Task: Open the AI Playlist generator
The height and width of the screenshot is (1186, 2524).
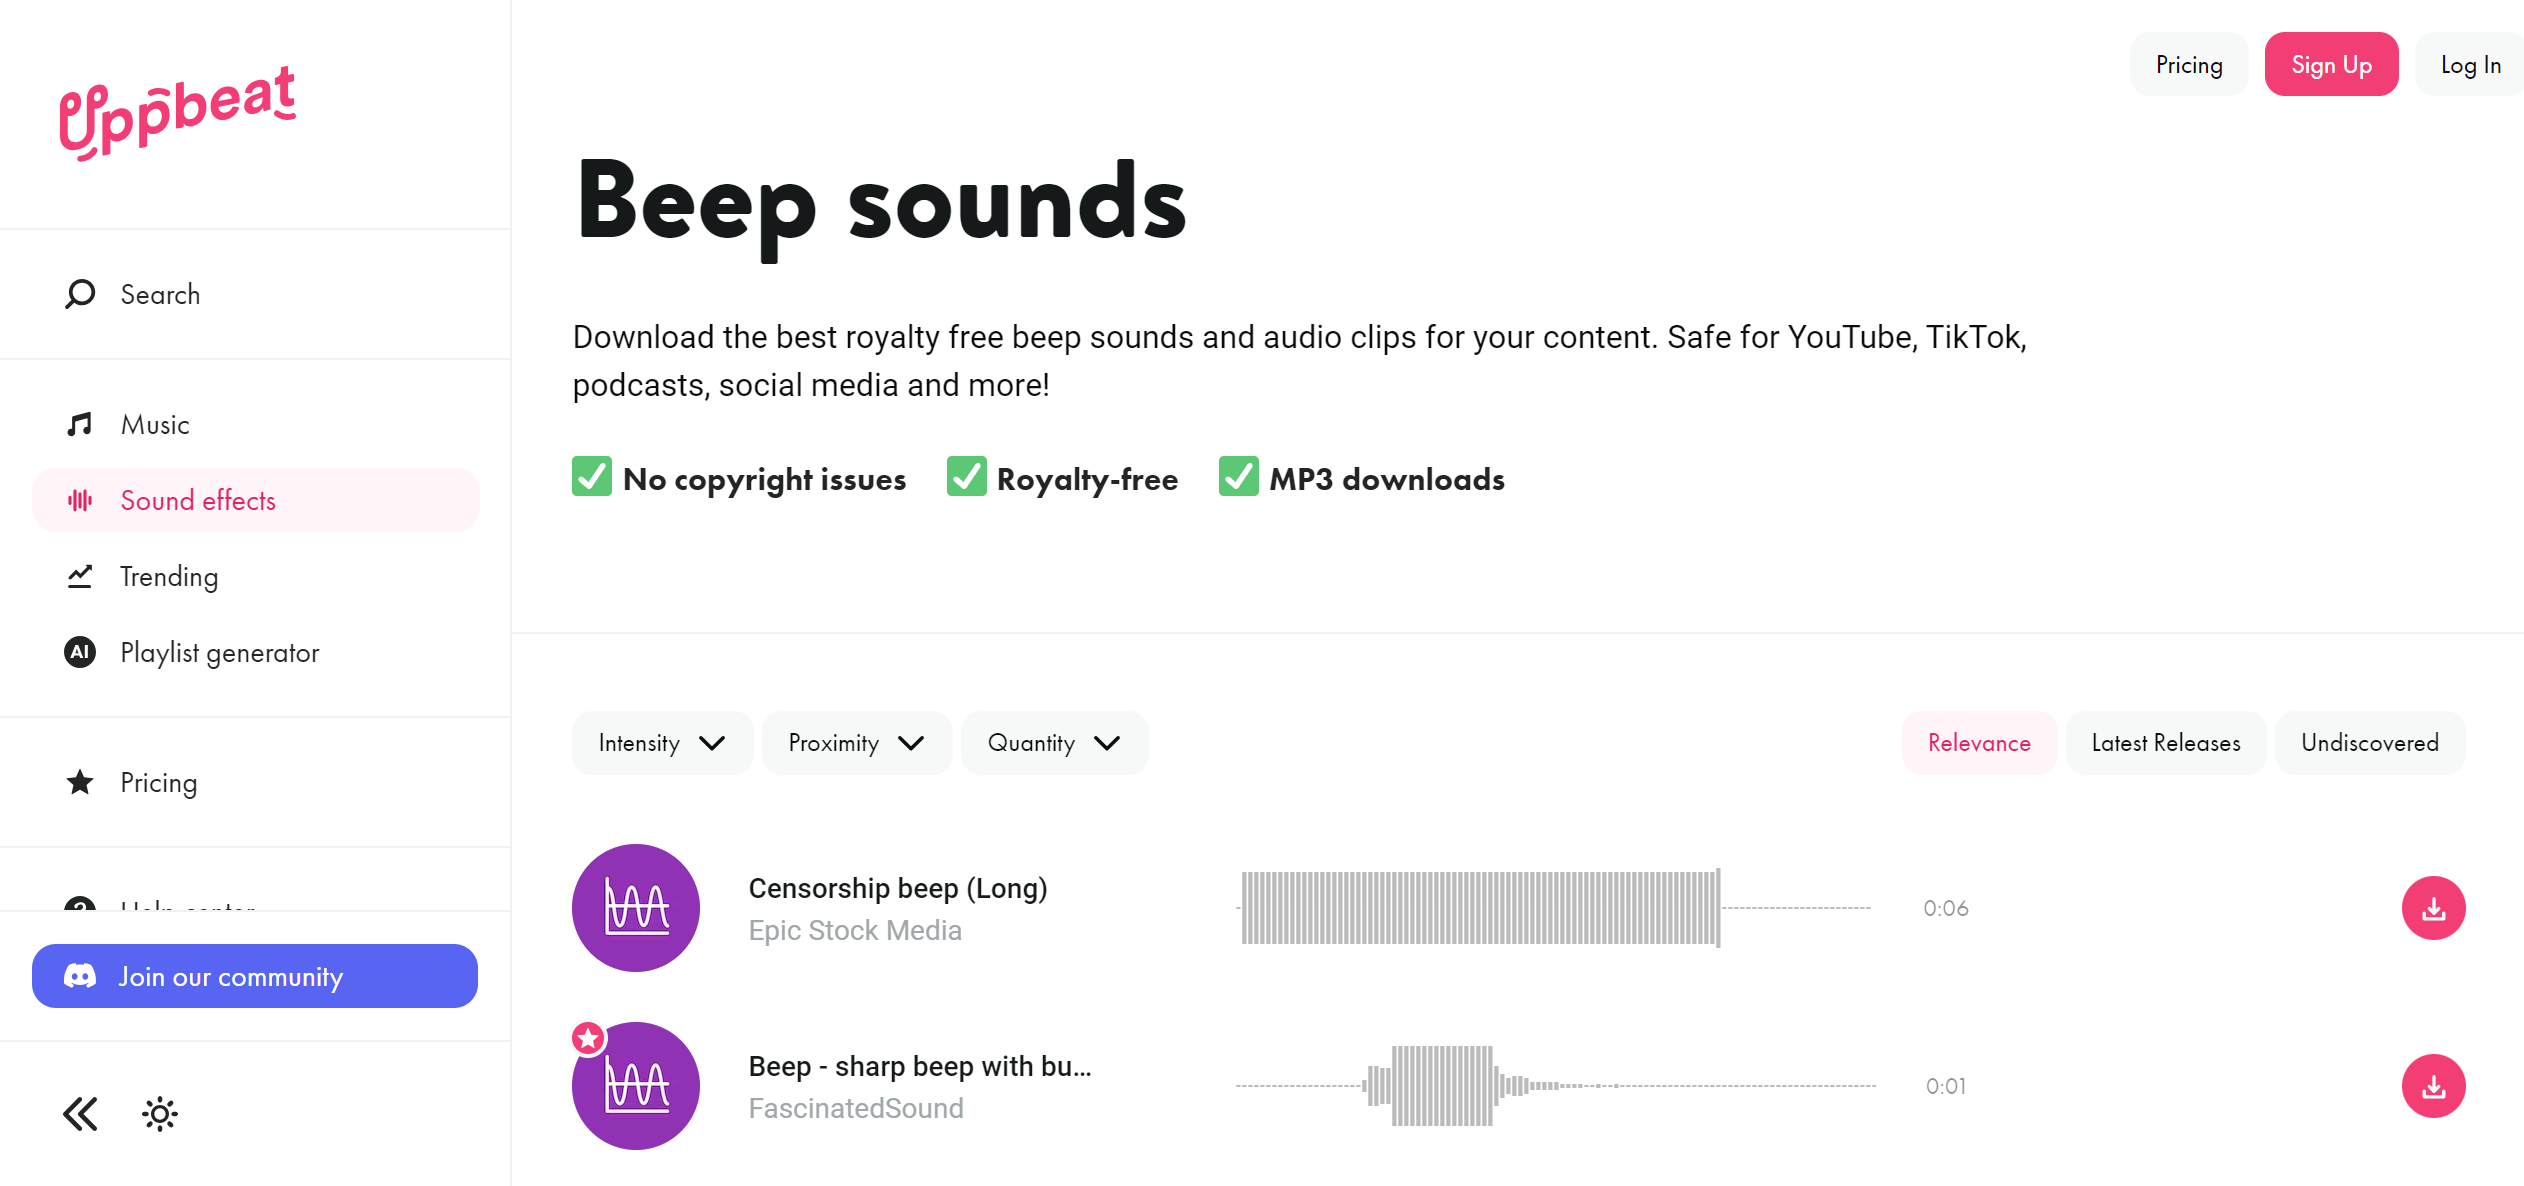Action: click(219, 653)
